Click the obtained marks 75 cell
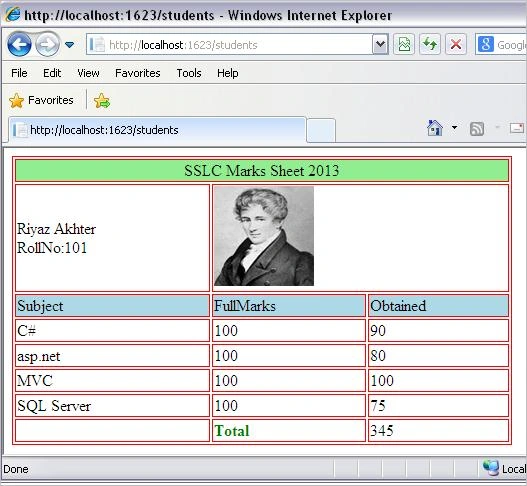 [438, 406]
